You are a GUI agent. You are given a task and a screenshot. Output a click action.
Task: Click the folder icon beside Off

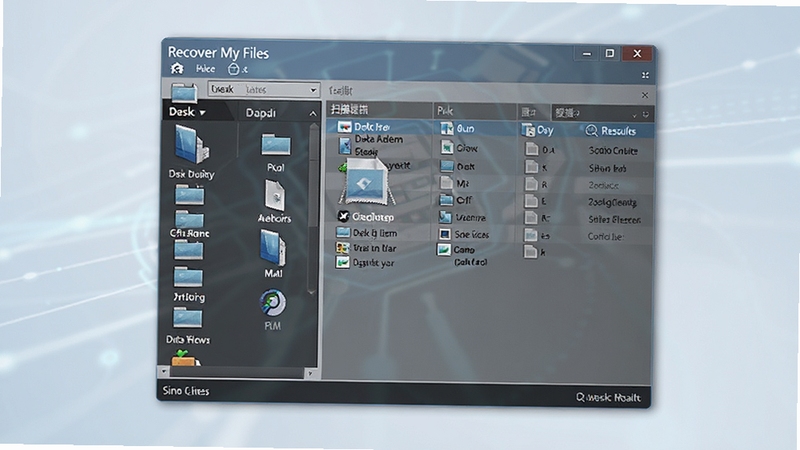tap(446, 199)
